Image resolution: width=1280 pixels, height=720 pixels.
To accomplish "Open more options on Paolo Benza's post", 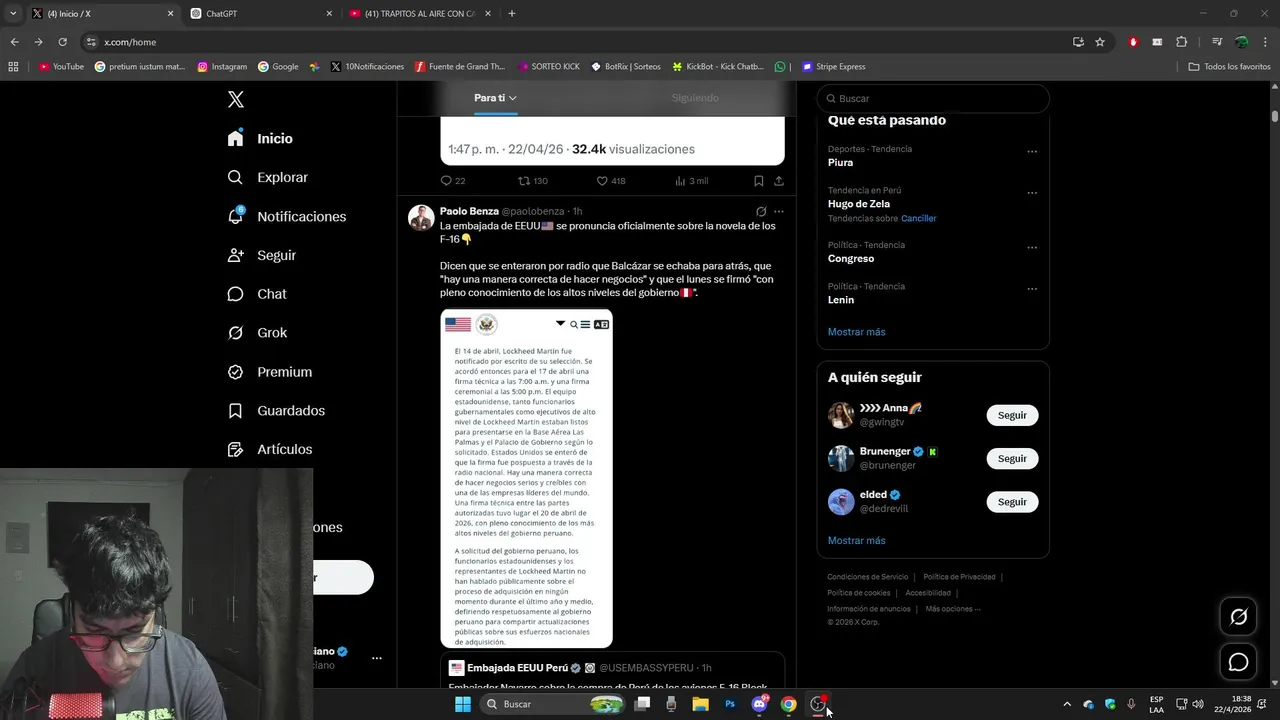I will [779, 211].
